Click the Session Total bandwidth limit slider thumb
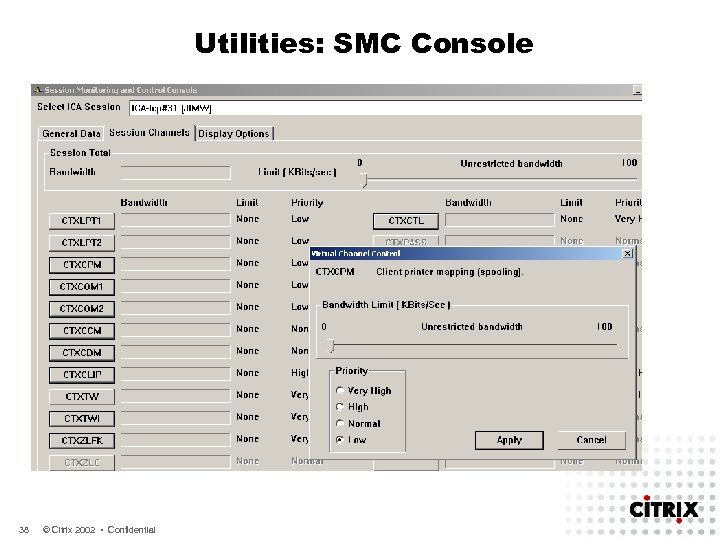This screenshot has height=540, width=720. click(364, 180)
